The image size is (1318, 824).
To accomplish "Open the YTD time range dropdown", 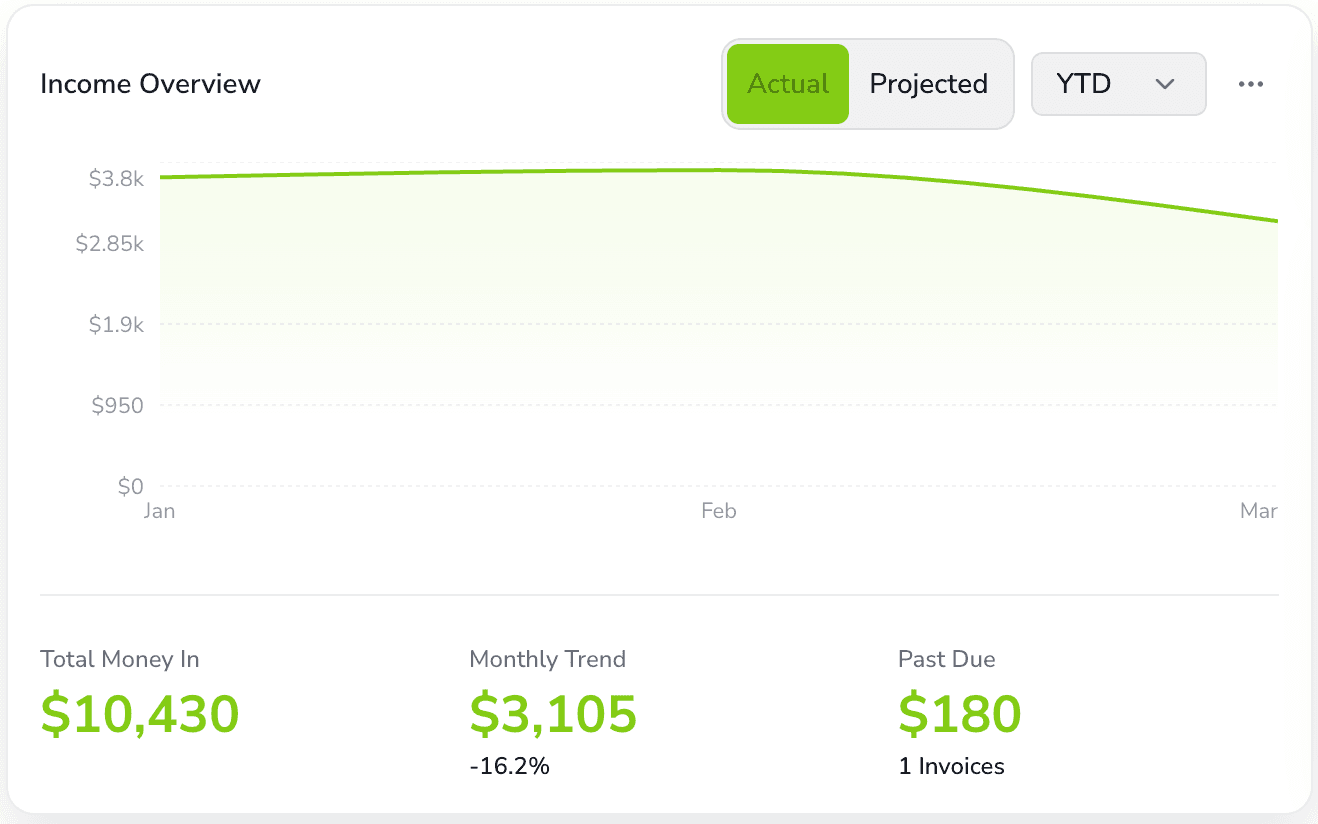I will coord(1118,84).
